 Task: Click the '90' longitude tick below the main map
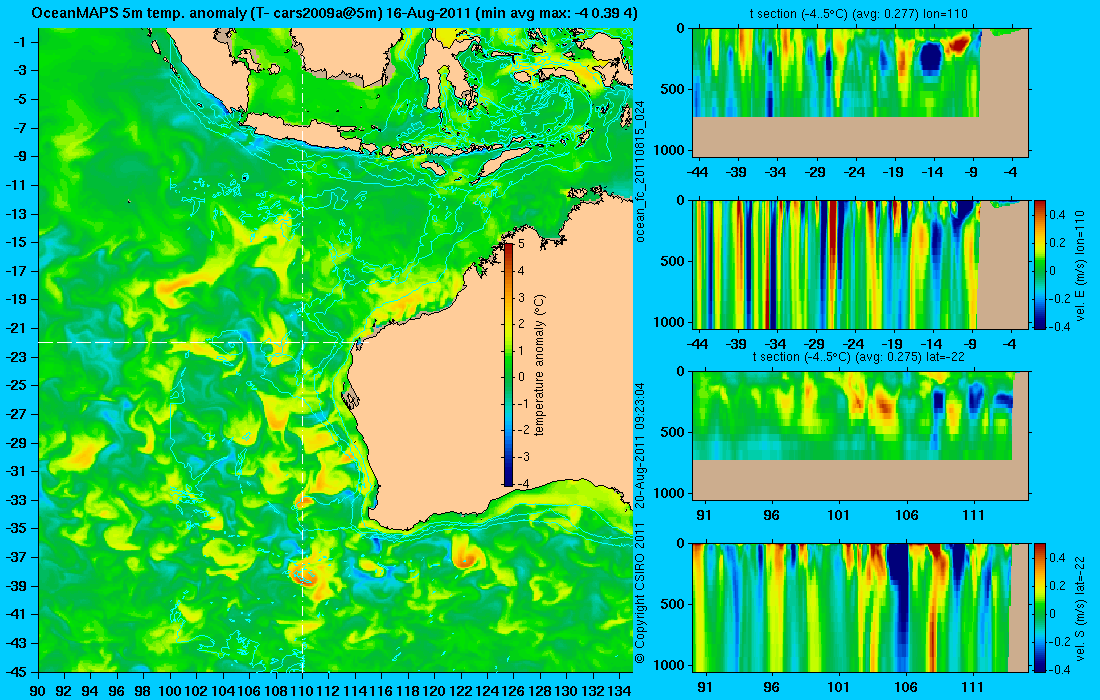[39, 691]
